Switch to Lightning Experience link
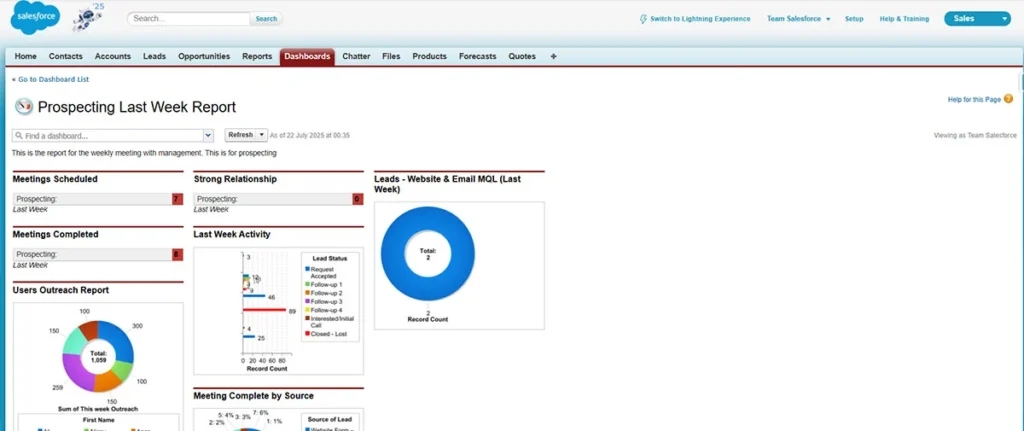Image resolution: width=1024 pixels, height=431 pixels. pos(700,19)
